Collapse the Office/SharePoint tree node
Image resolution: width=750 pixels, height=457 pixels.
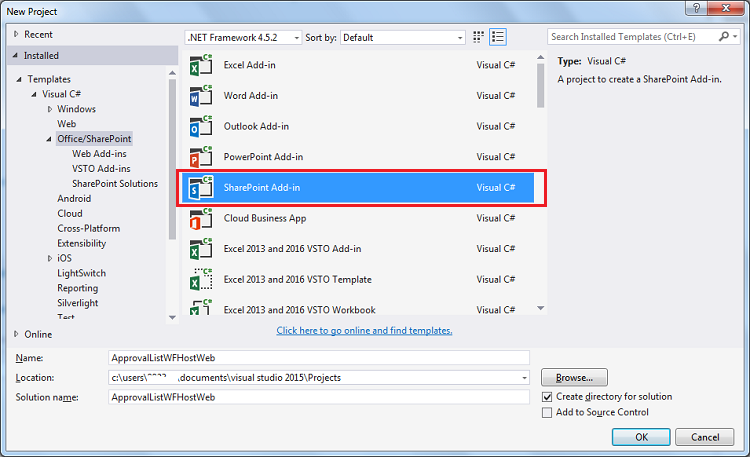[49, 139]
